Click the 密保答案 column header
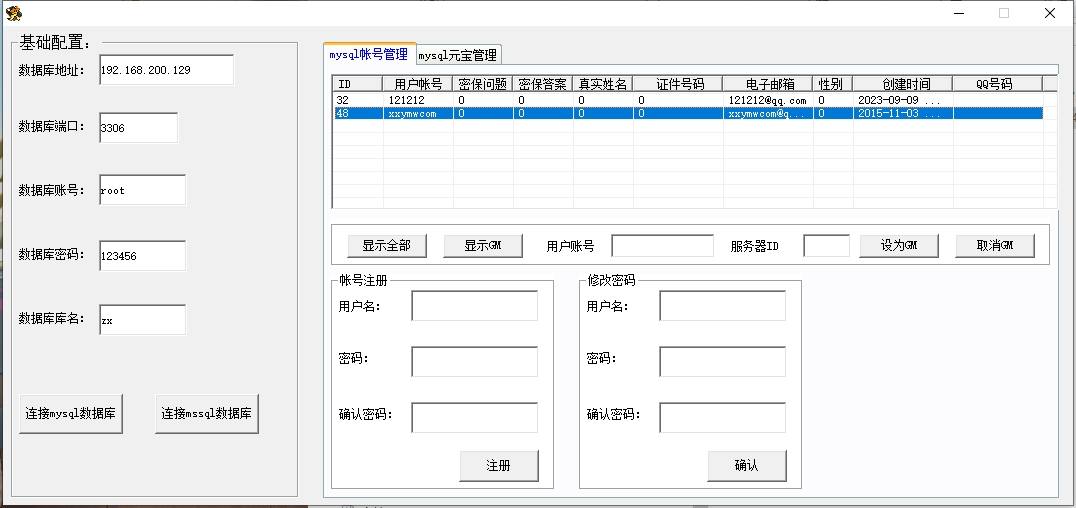 pyautogui.click(x=542, y=84)
